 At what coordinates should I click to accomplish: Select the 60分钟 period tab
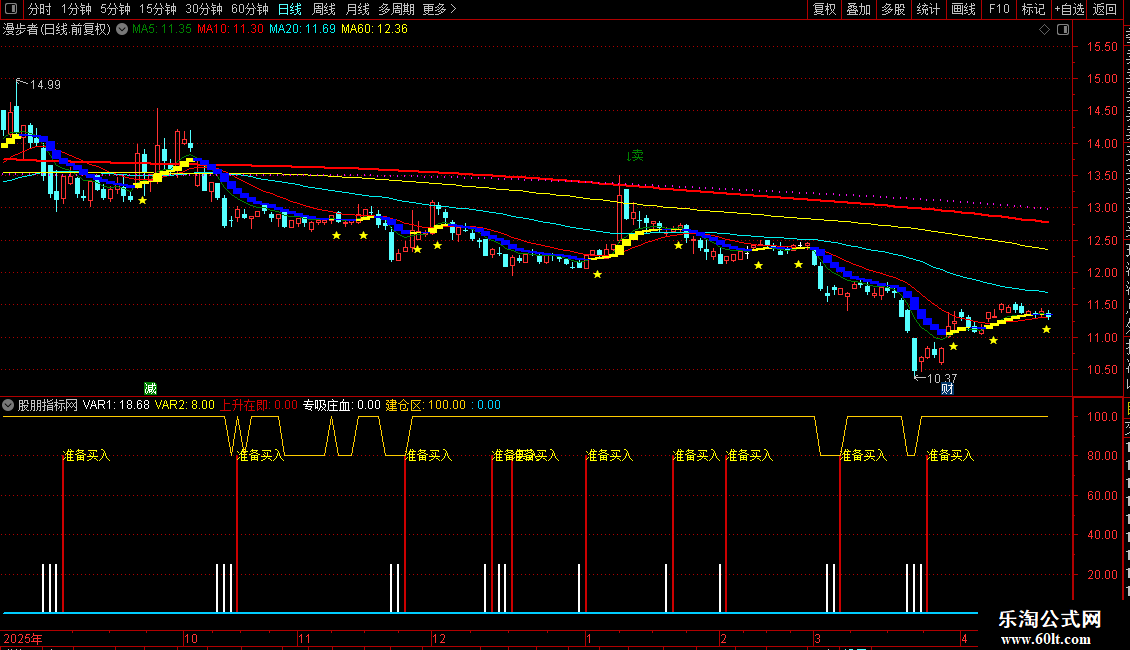(249, 9)
